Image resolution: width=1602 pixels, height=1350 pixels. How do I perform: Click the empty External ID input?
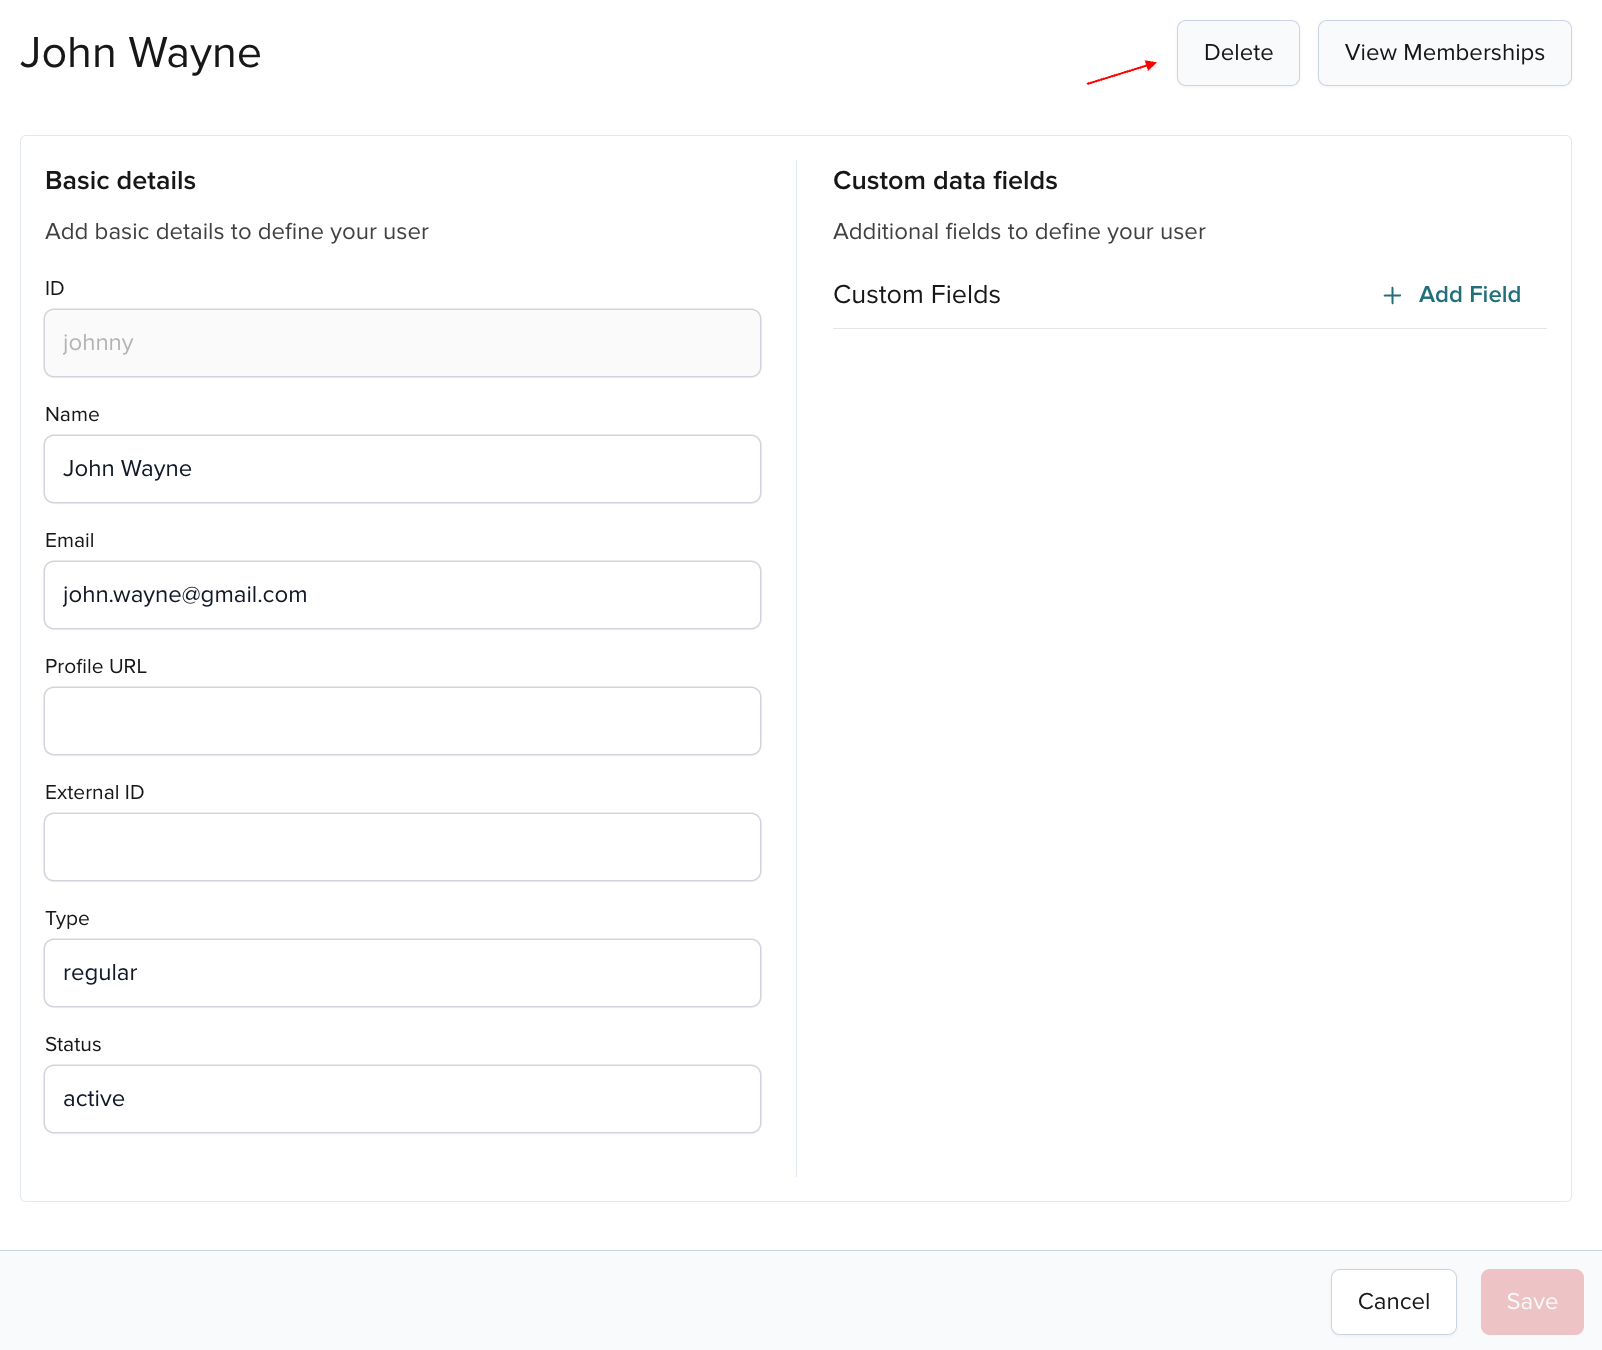(402, 847)
